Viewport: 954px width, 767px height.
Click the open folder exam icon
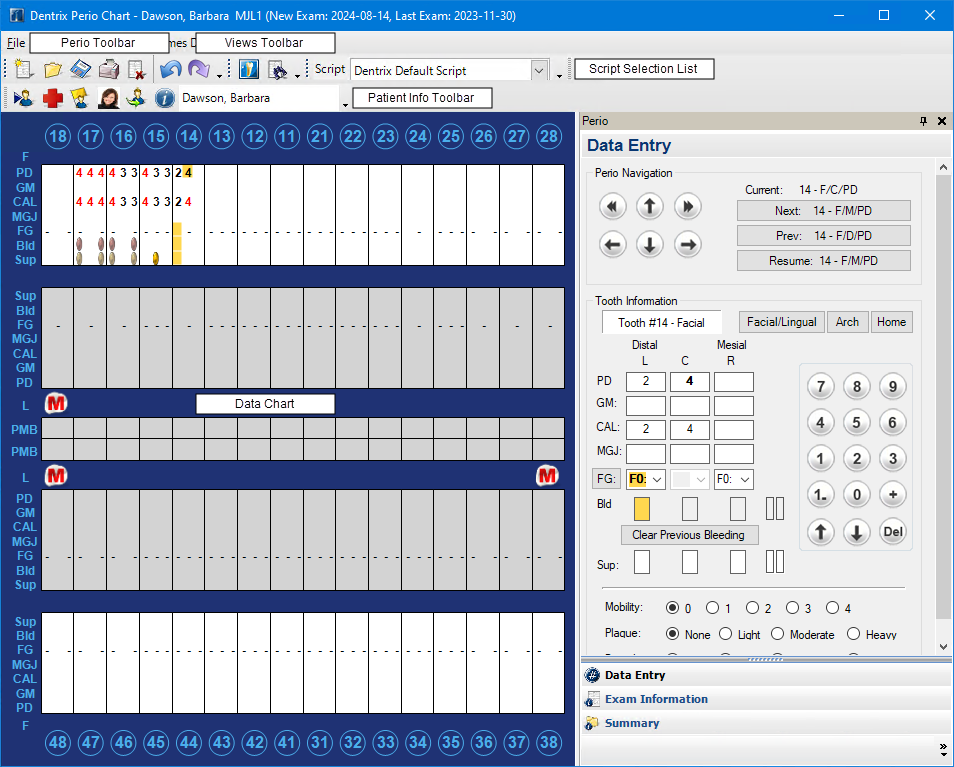coord(53,70)
